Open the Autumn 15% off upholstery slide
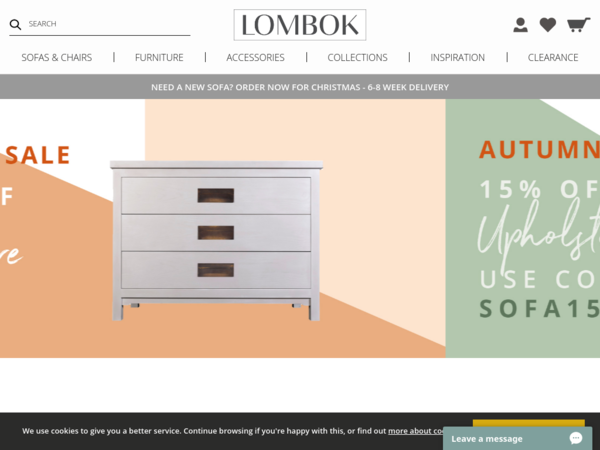Screen dimensions: 600x450 pos(523,228)
